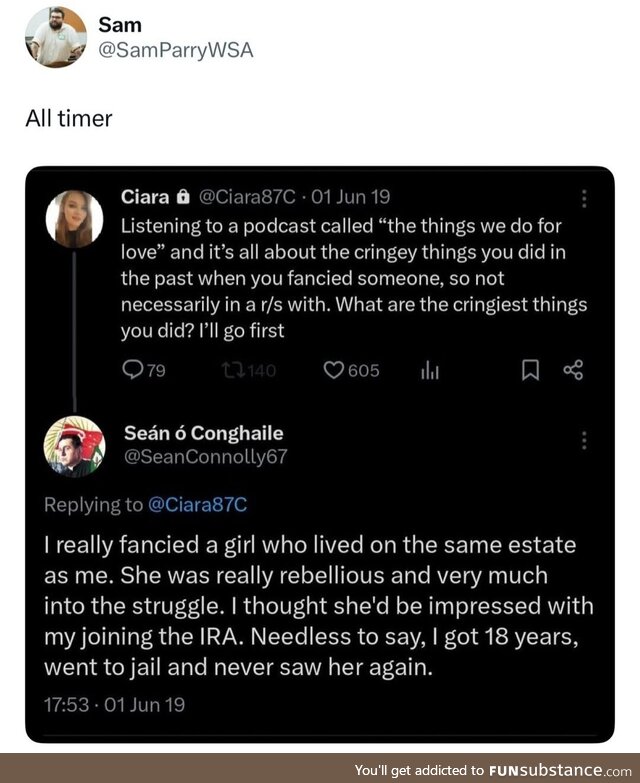This screenshot has width=640, height=783.
Task: Click the reply icon showing 79 replies
Action: point(130,370)
